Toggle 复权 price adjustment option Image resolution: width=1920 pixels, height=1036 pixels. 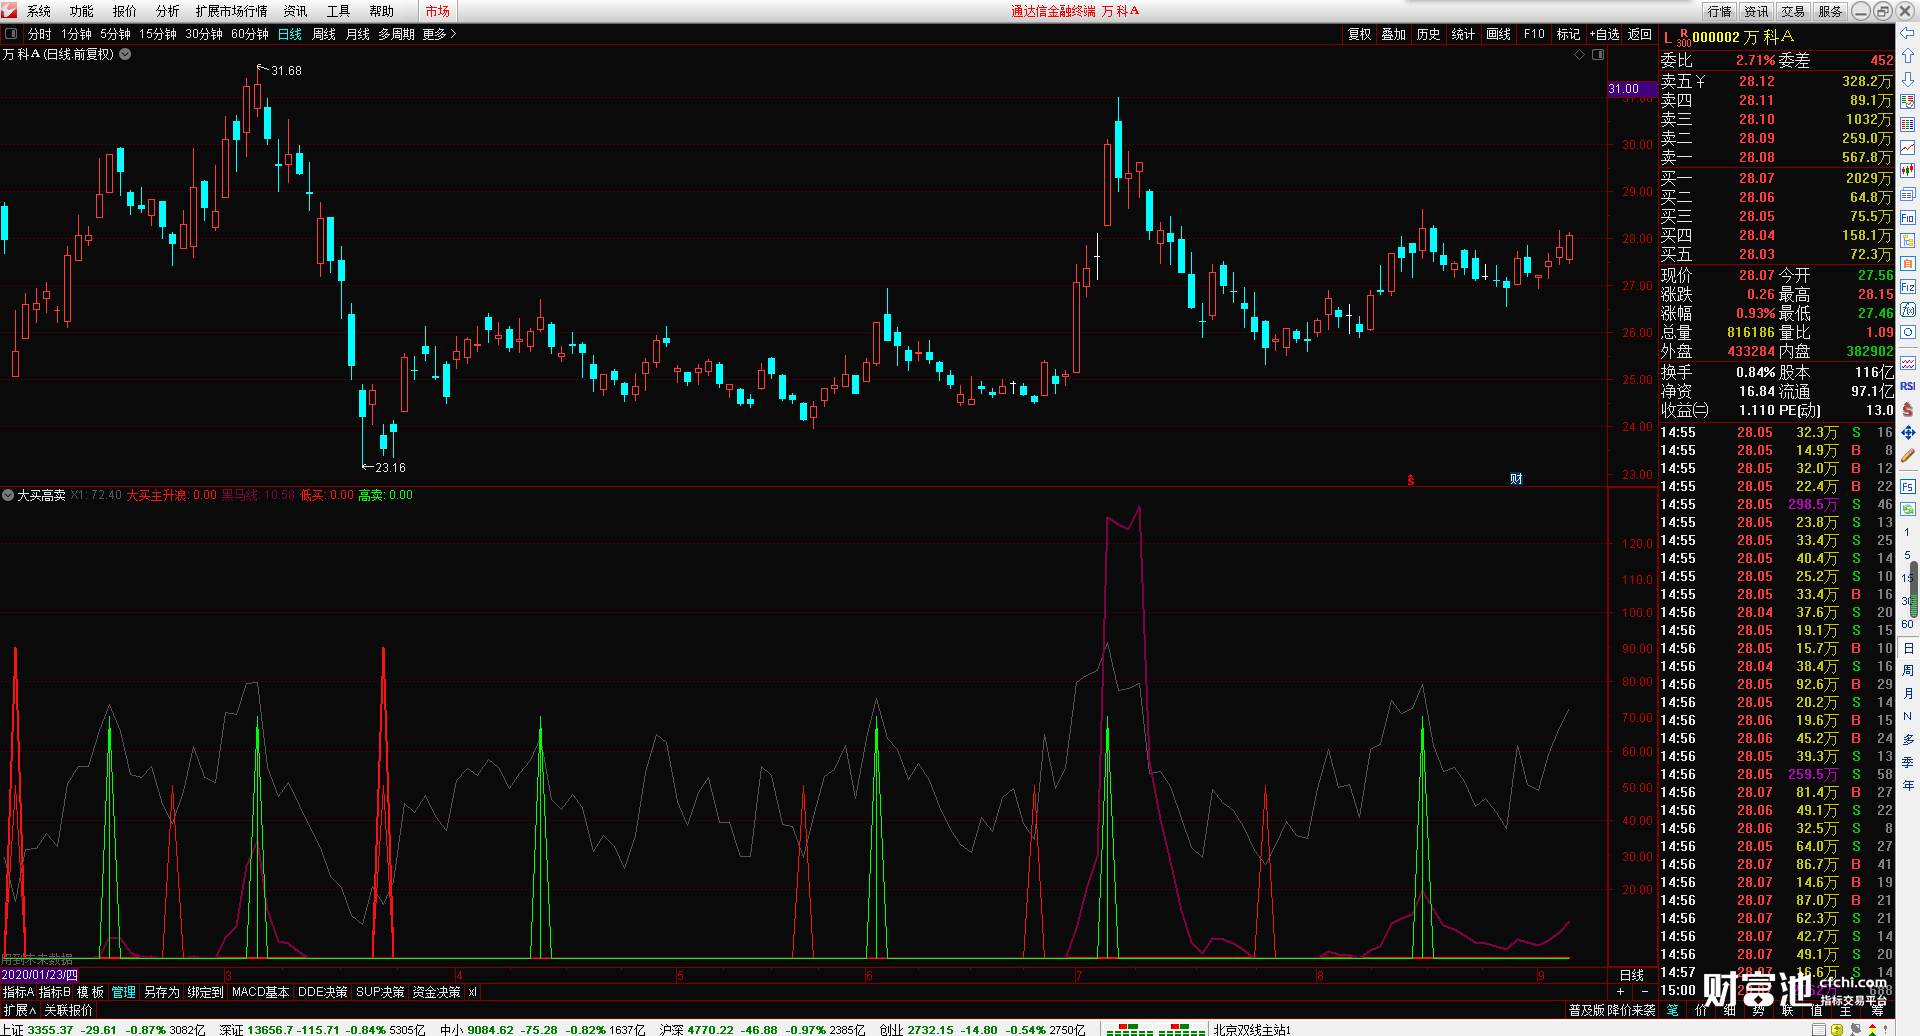click(1360, 34)
